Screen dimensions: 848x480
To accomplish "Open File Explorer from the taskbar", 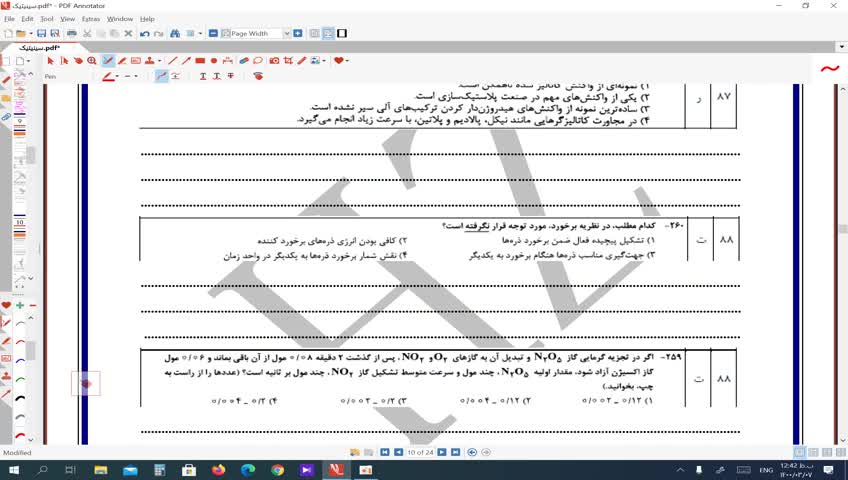I will (101, 470).
